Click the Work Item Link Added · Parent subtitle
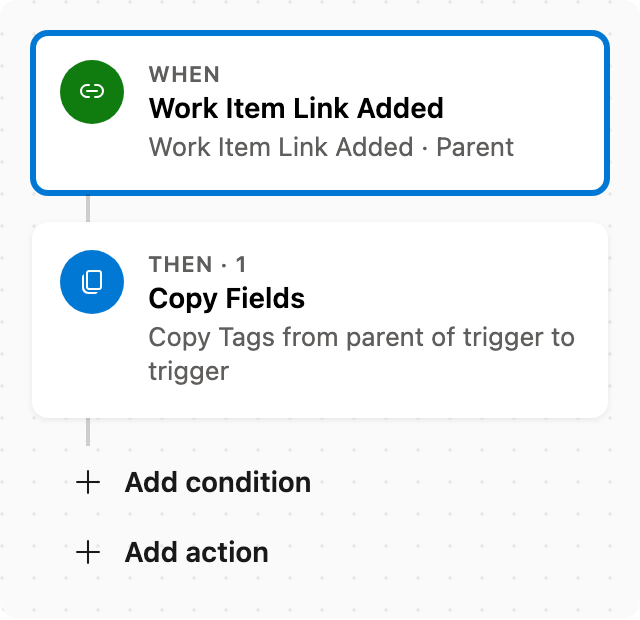Viewport: 640px width, 620px height. point(331,147)
